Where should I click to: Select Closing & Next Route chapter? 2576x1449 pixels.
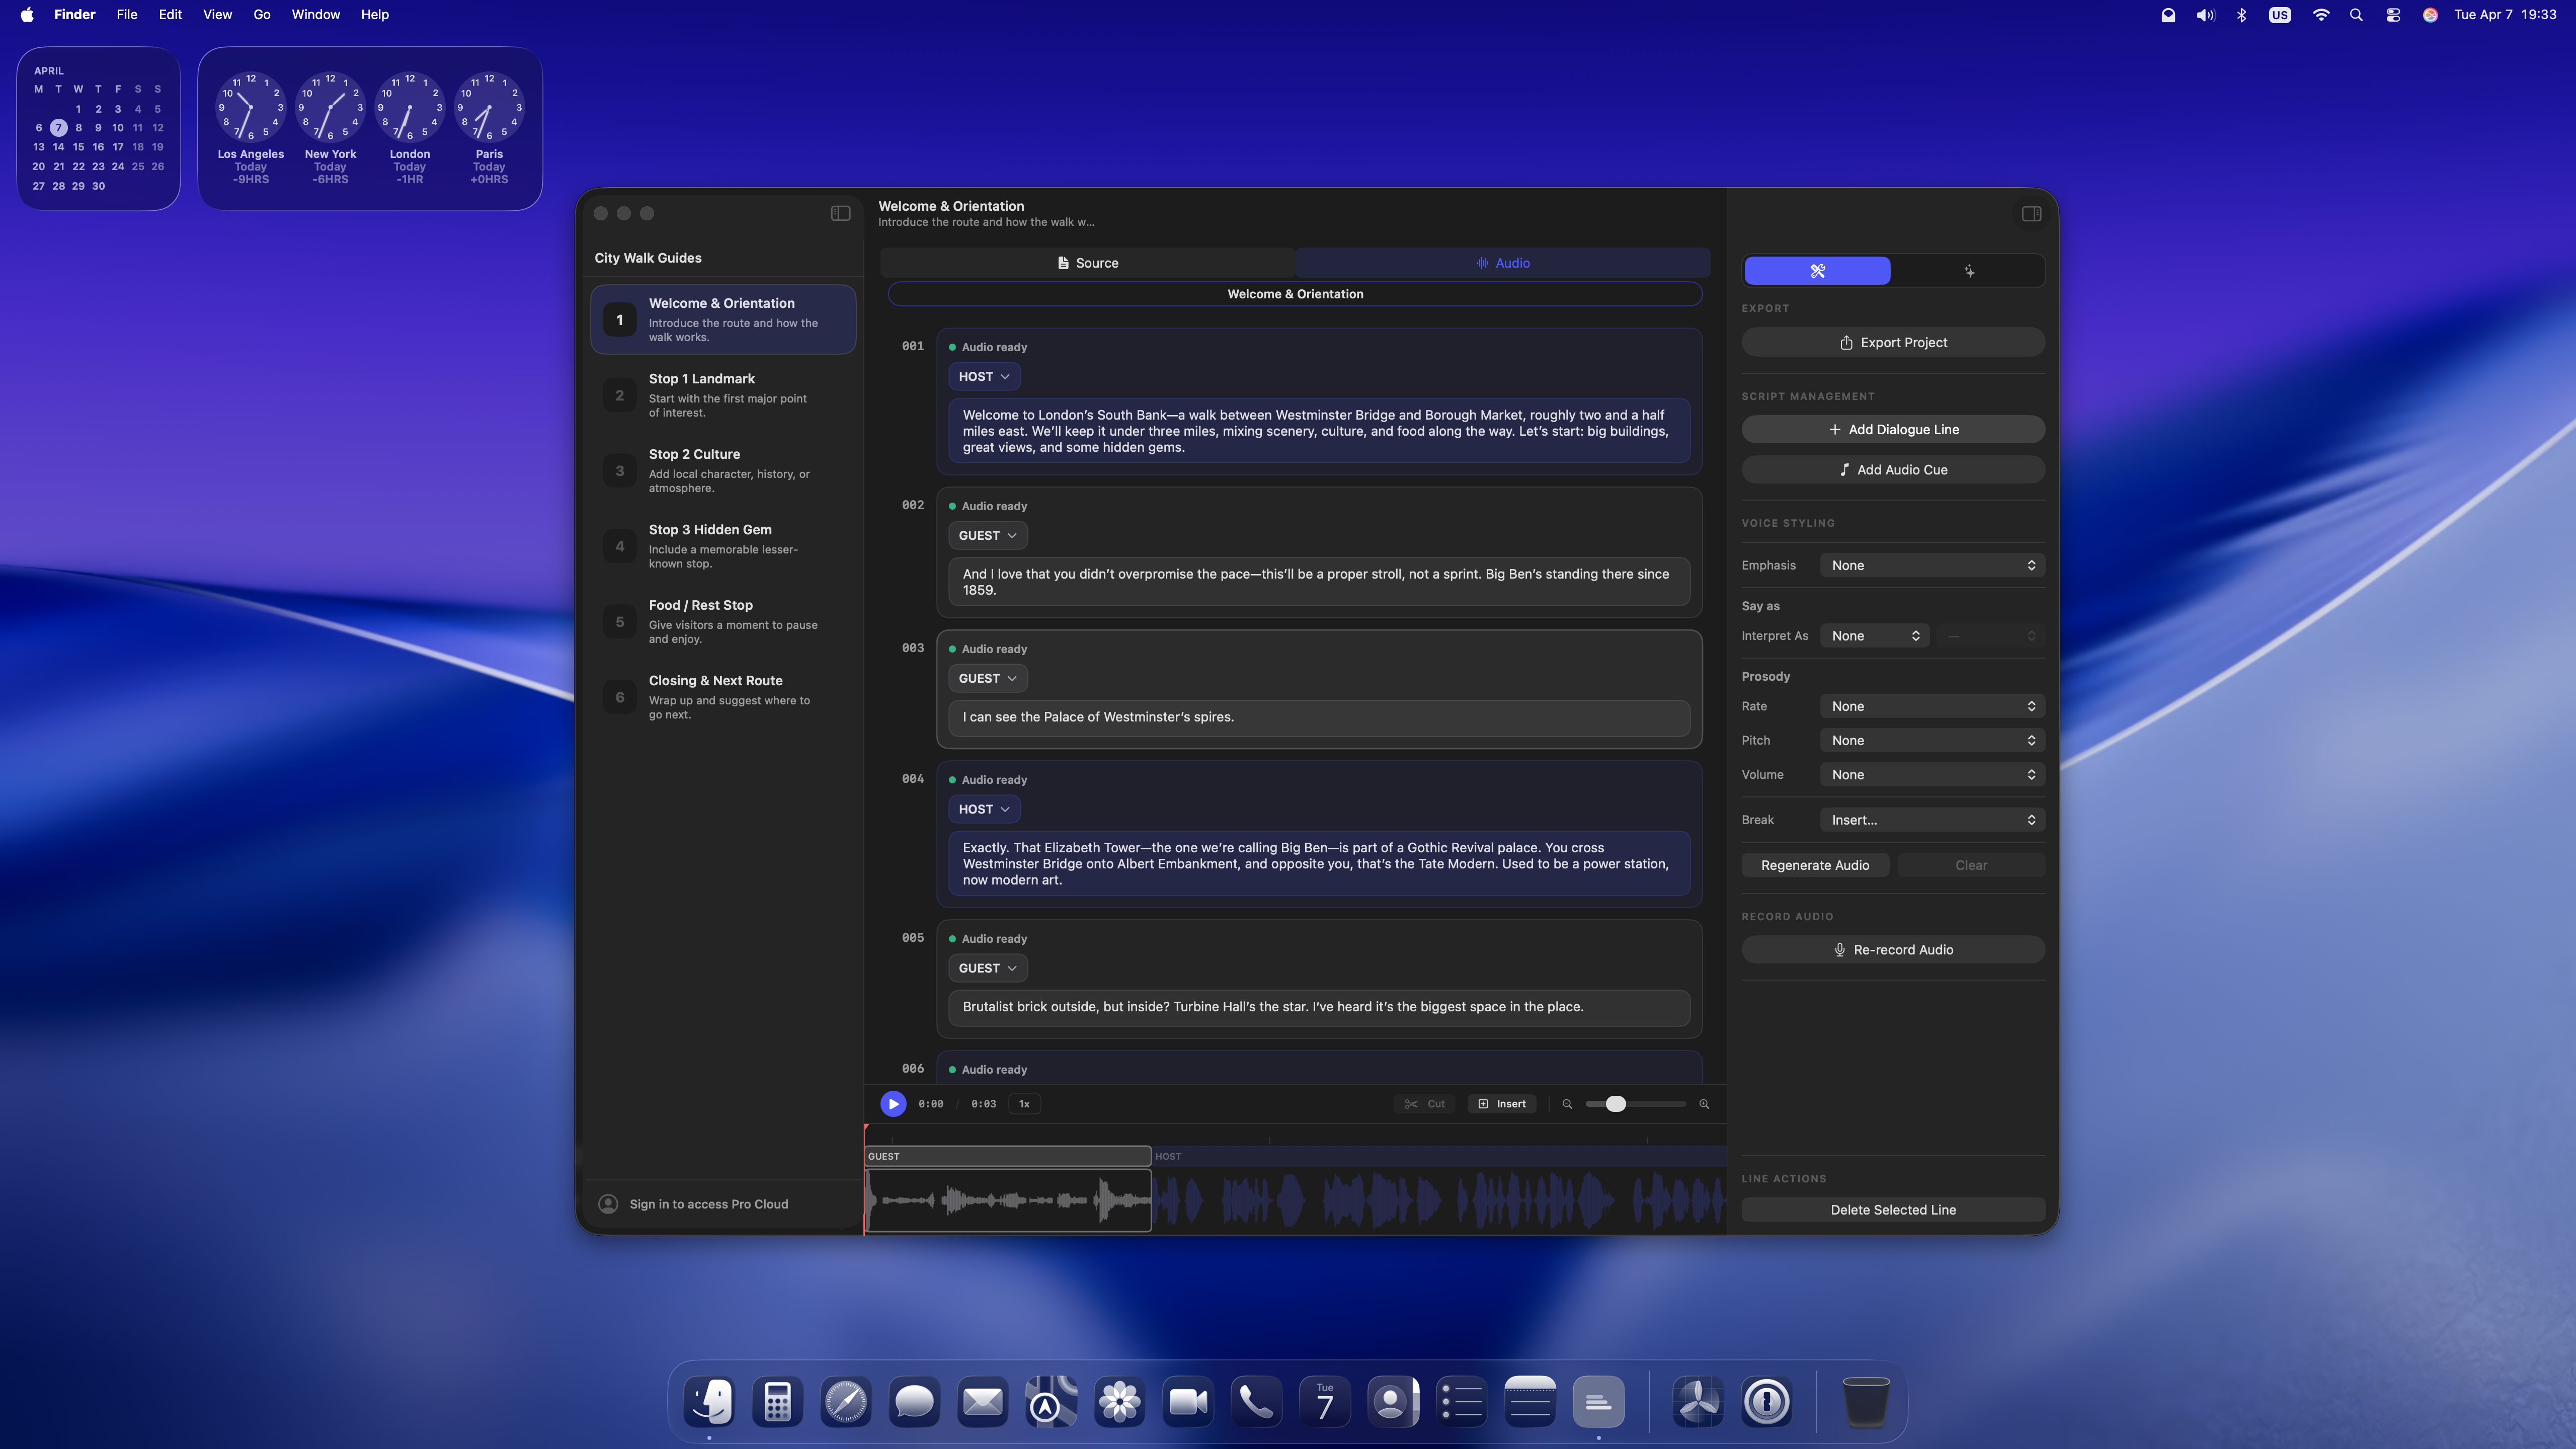pos(723,697)
